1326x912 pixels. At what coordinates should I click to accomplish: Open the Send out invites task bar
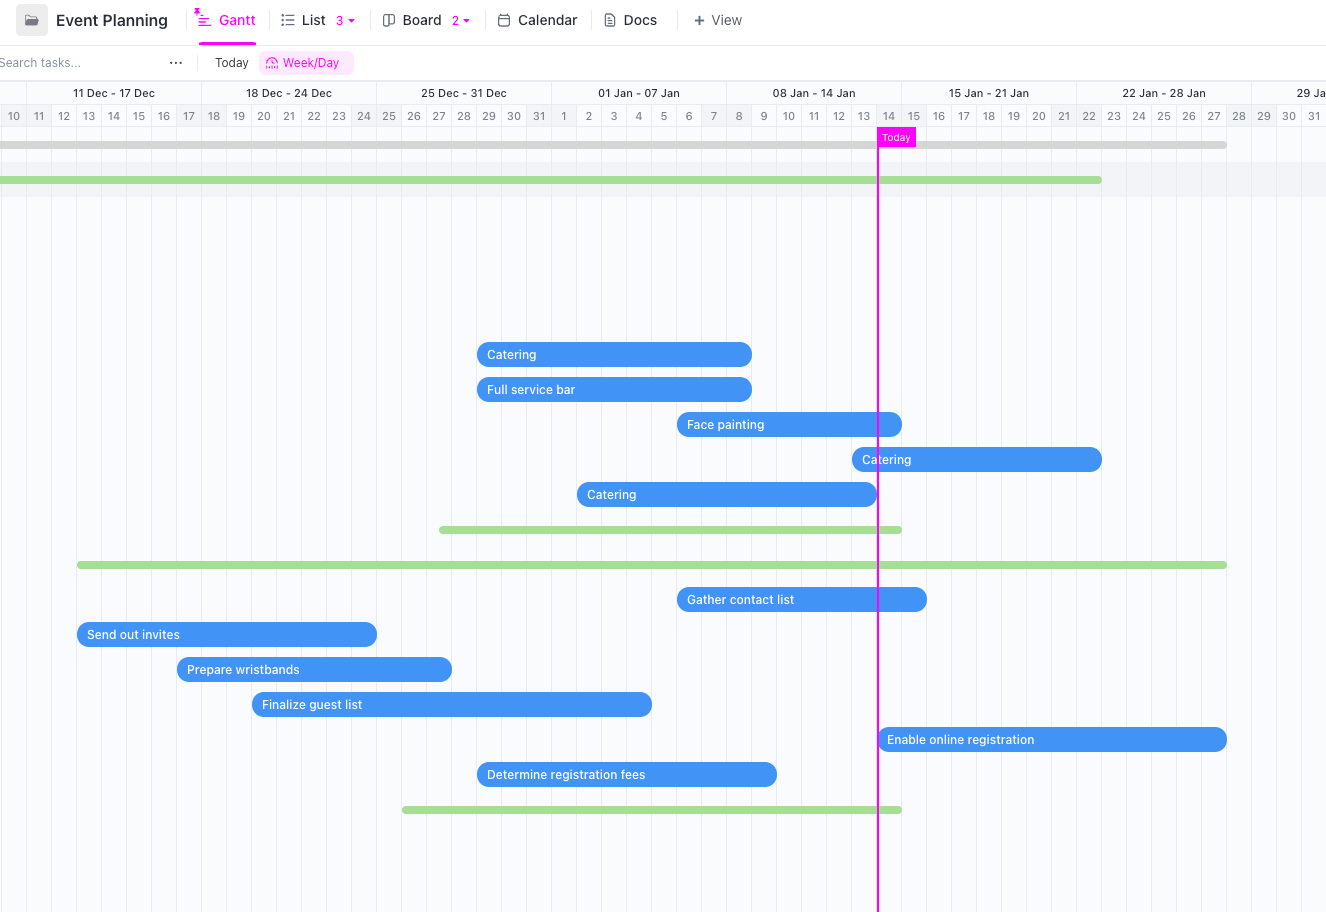[x=226, y=634]
